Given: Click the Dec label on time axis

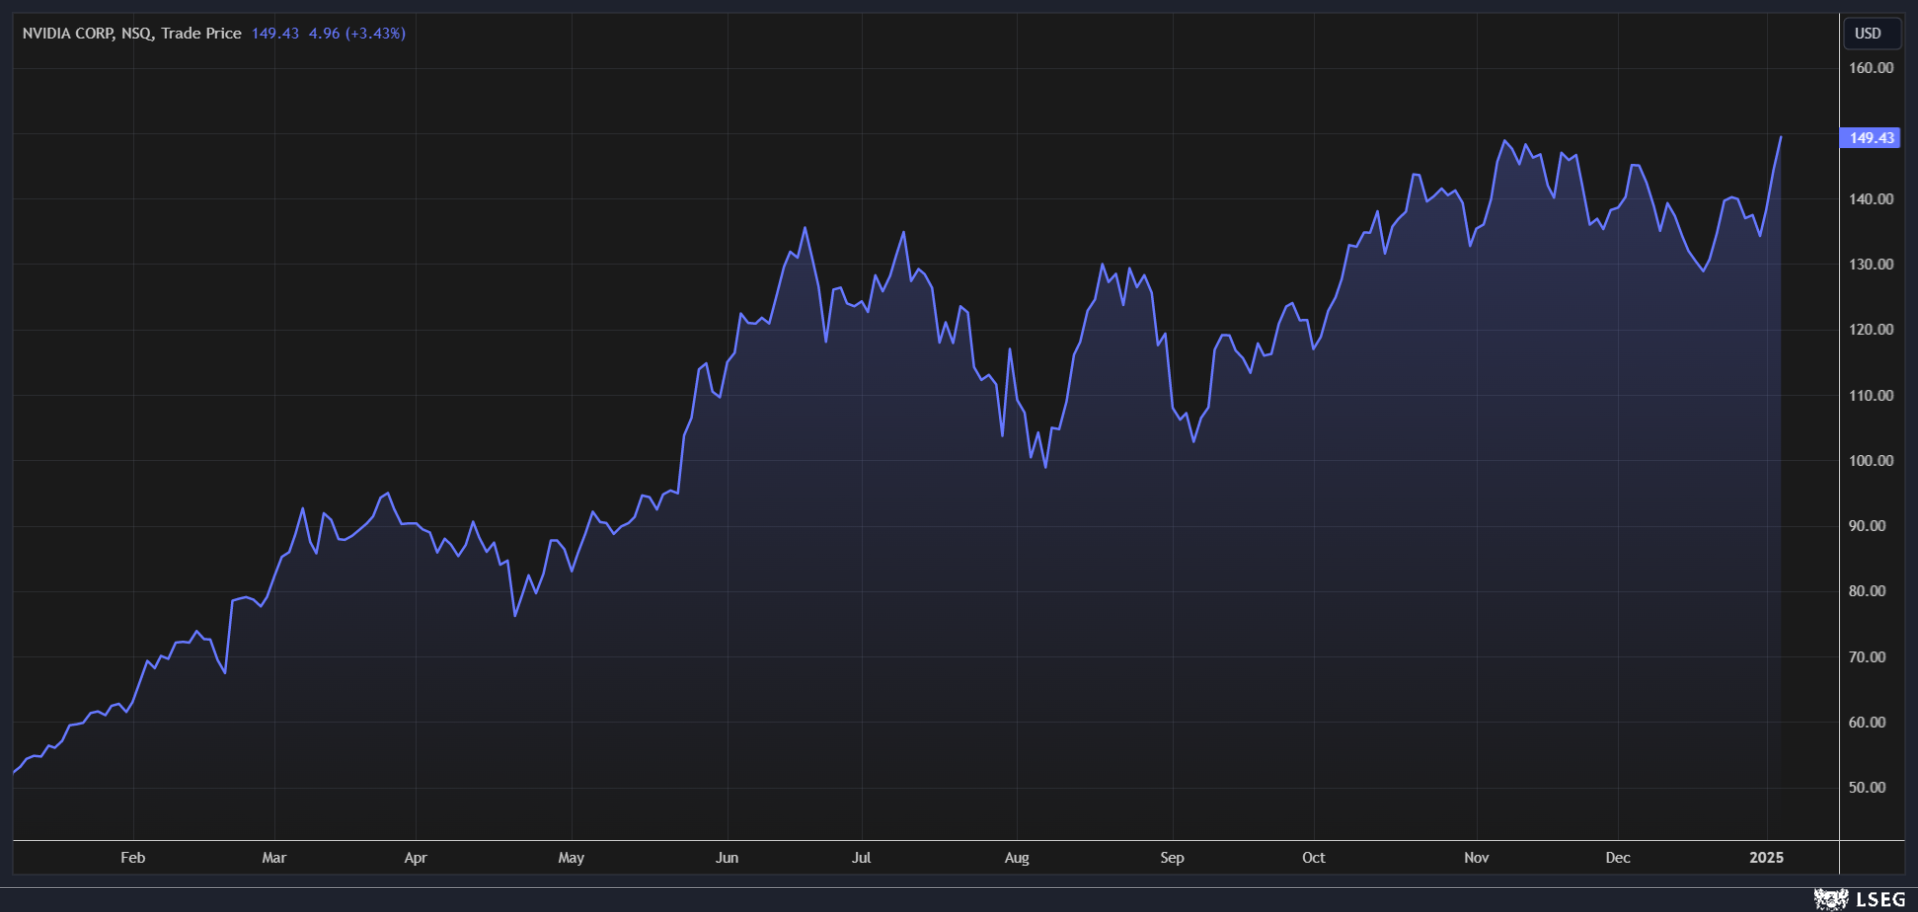Looking at the screenshot, I should (x=1618, y=857).
